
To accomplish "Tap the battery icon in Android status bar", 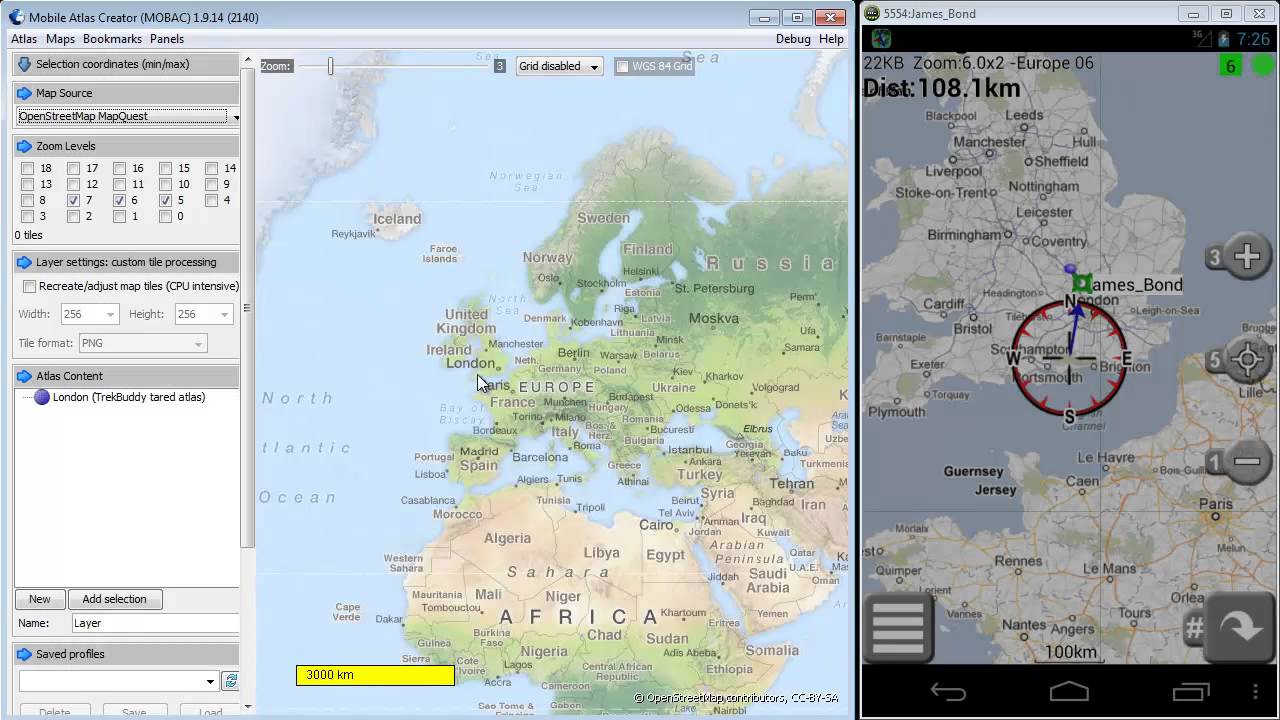I will (1222, 38).
